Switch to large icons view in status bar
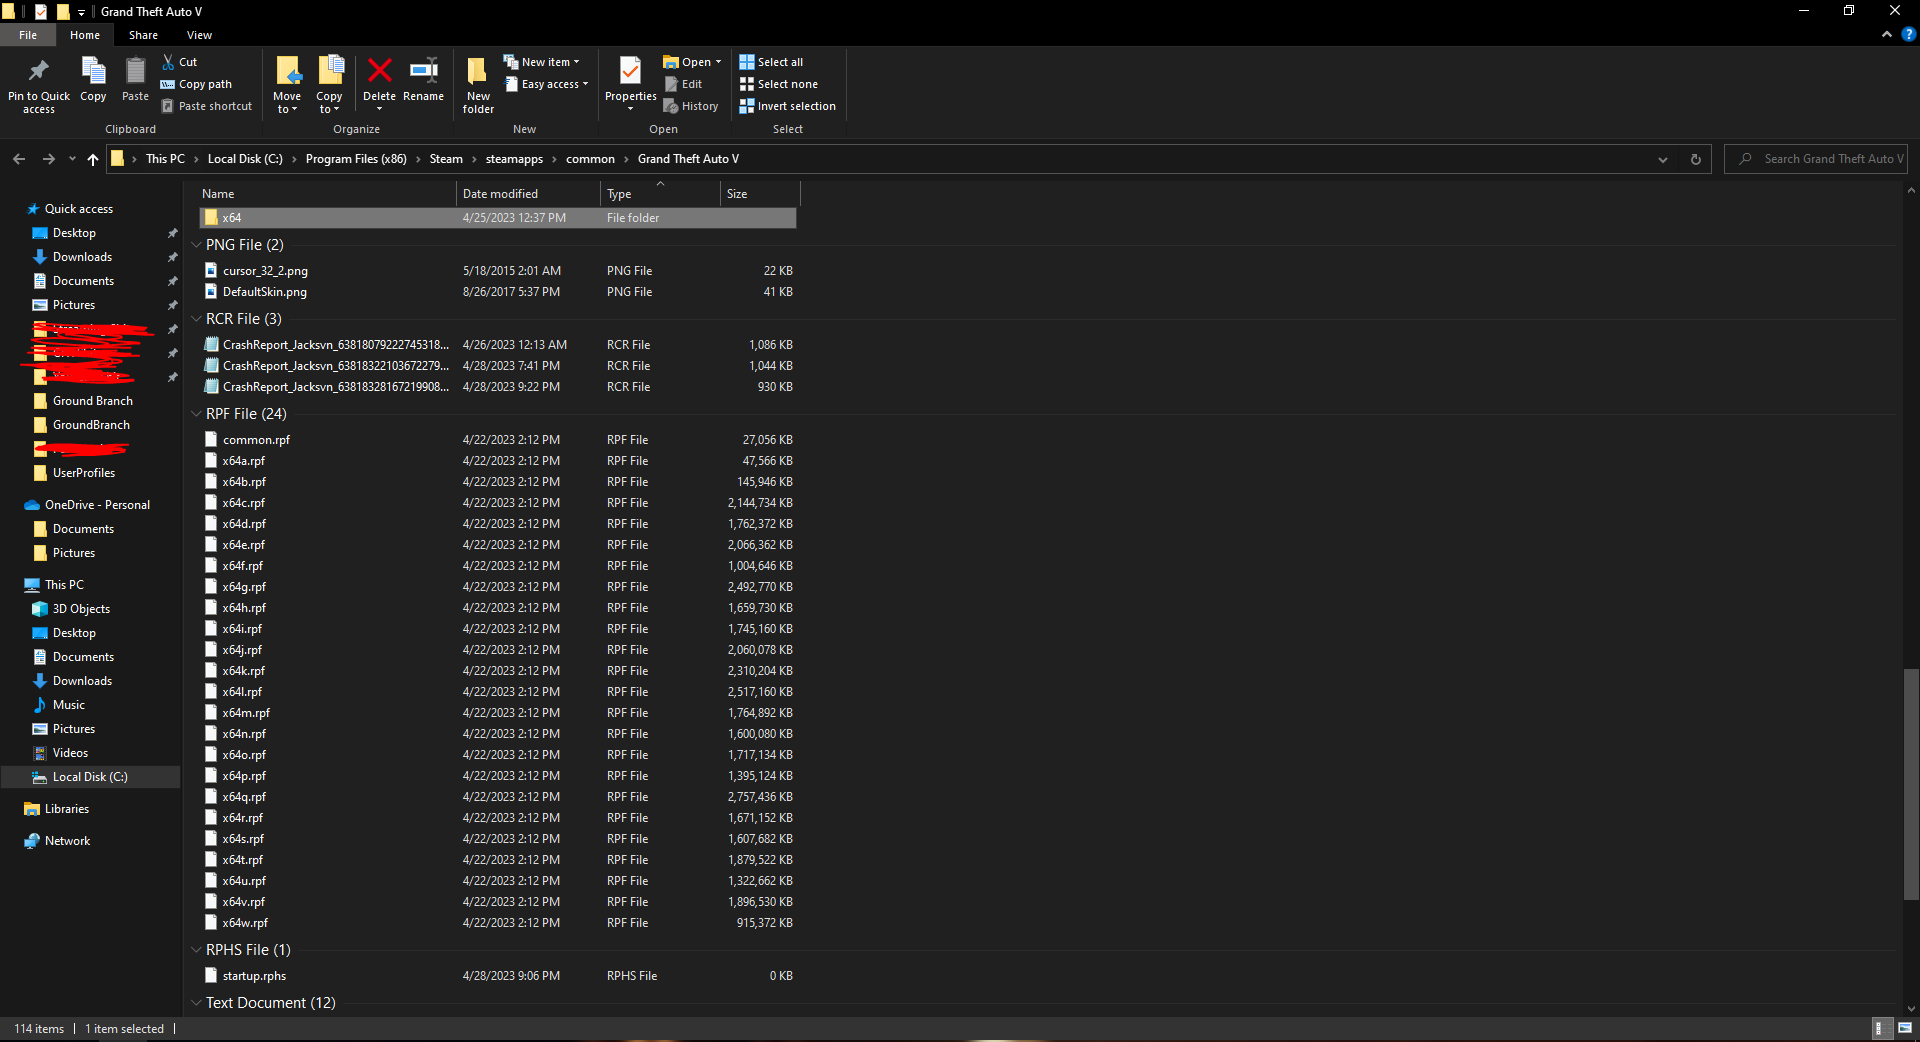This screenshot has width=1920, height=1042. [x=1904, y=1028]
